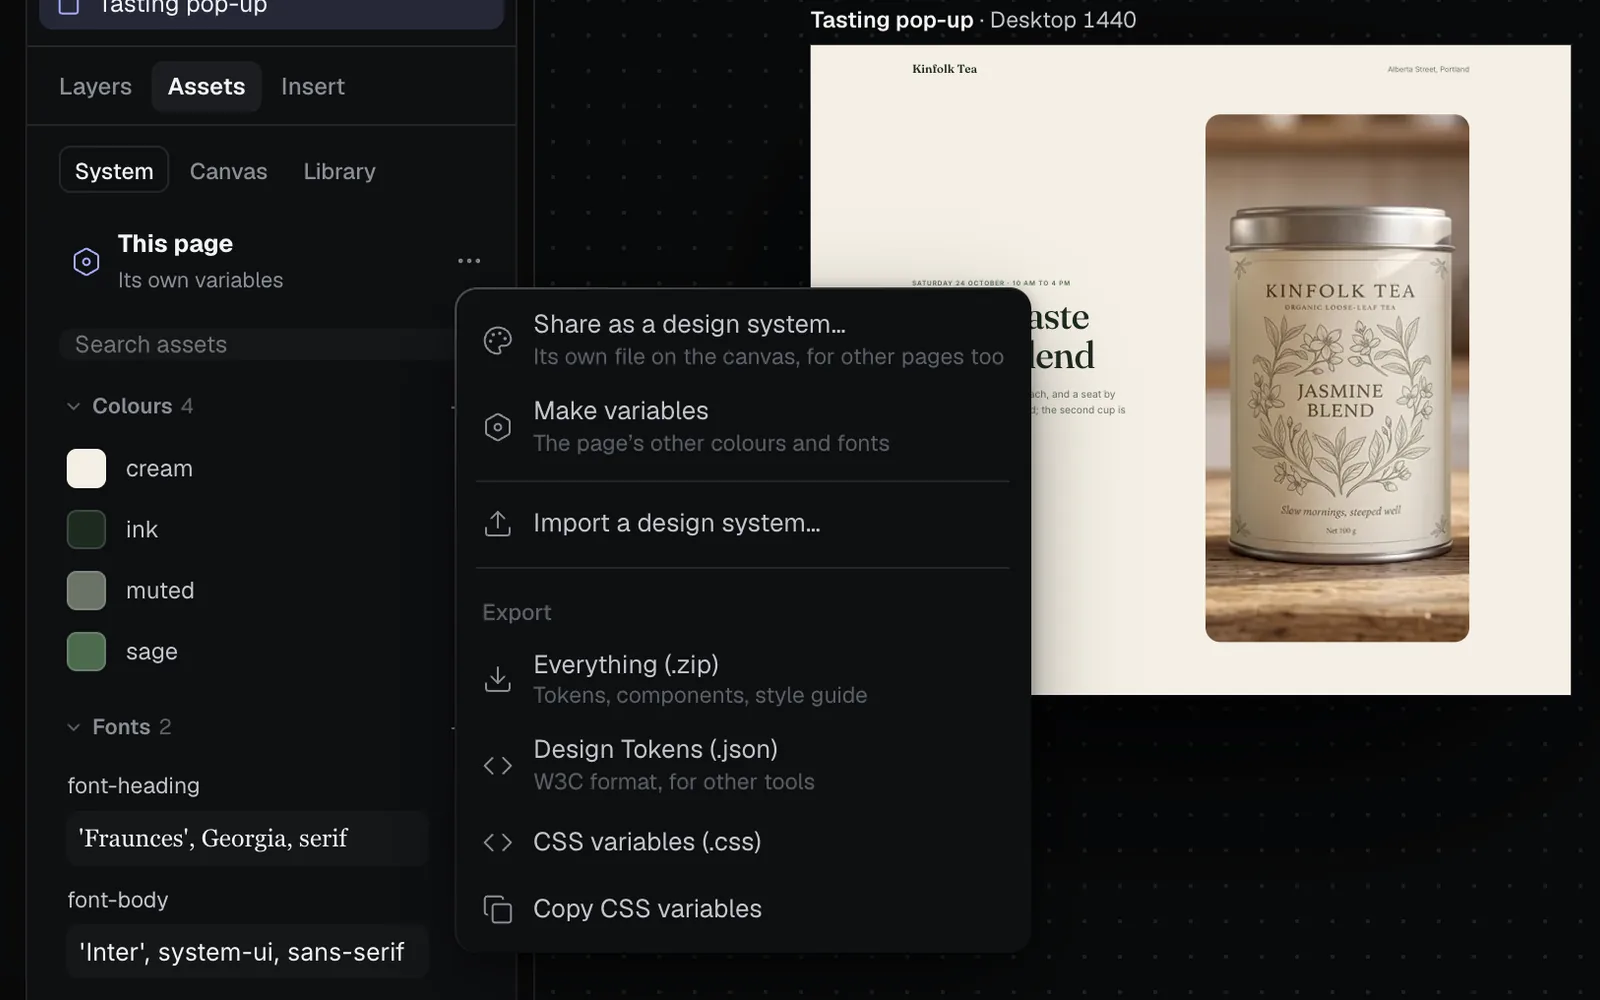Open the Library sub-tab

coord(339,171)
